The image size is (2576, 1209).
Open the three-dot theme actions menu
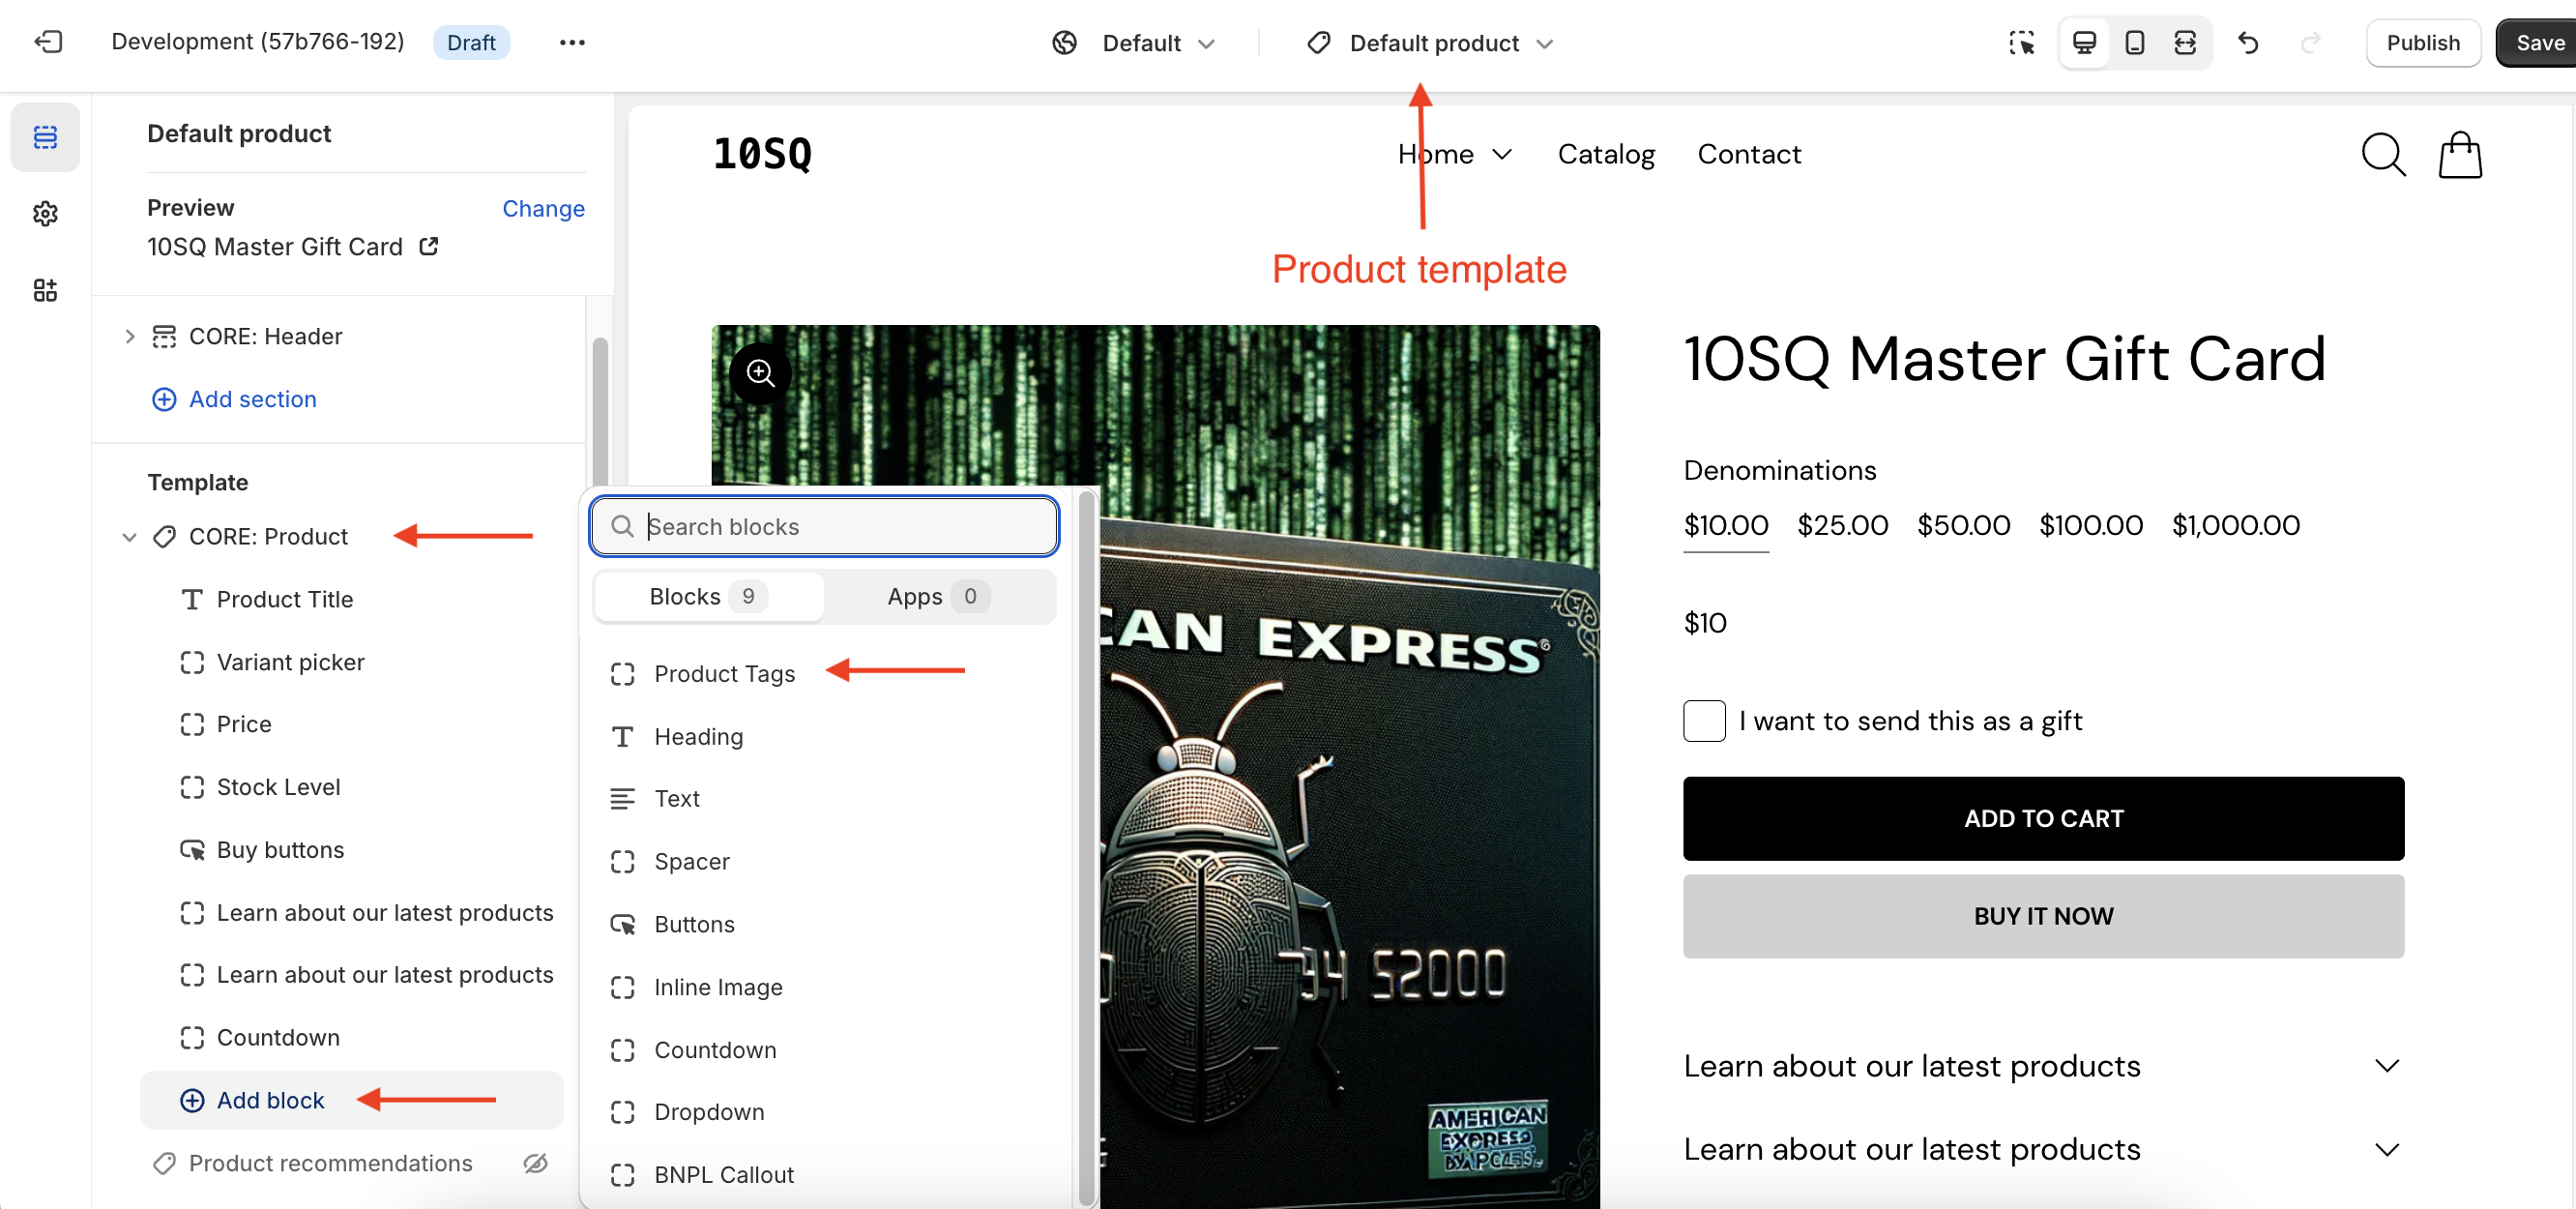click(572, 42)
